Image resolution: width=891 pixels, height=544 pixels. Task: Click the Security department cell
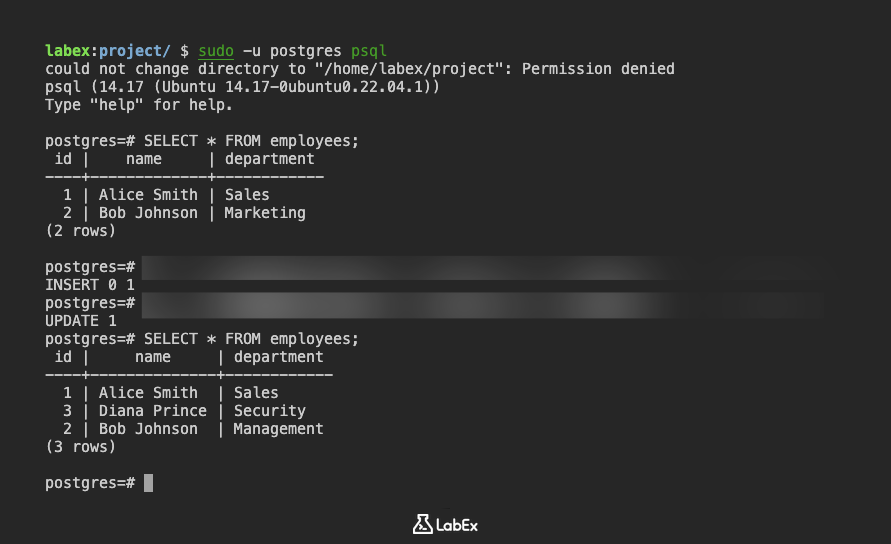269,411
